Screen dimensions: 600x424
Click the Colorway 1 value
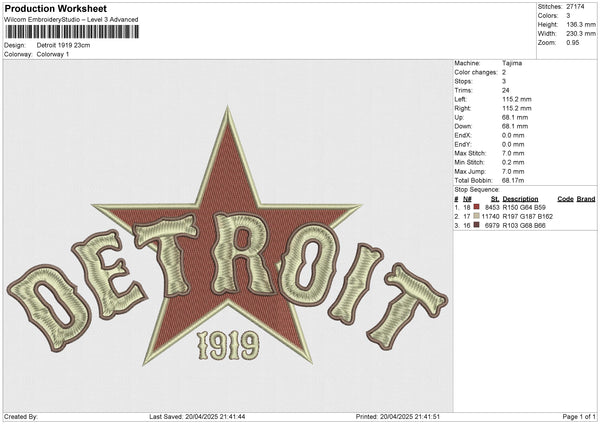pyautogui.click(x=53, y=54)
